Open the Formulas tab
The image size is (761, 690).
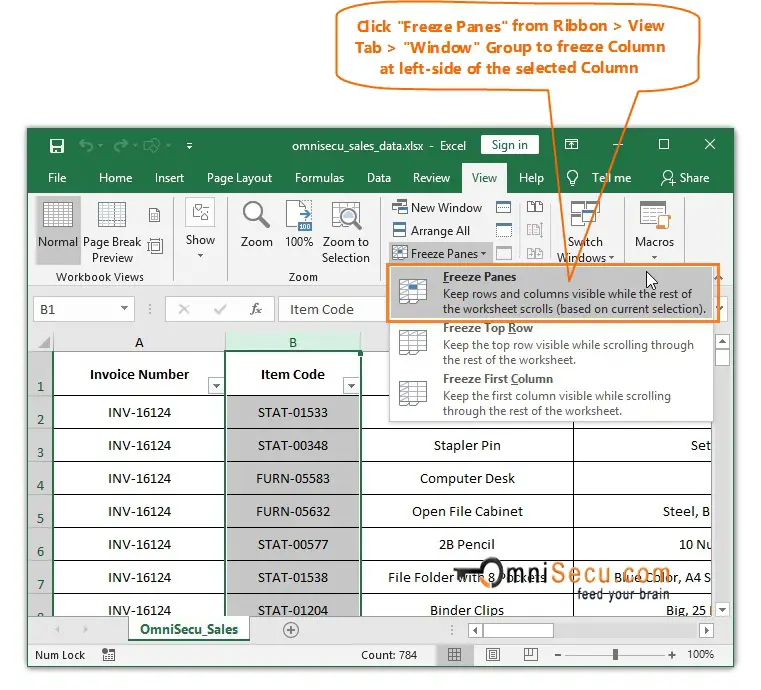pyautogui.click(x=319, y=178)
